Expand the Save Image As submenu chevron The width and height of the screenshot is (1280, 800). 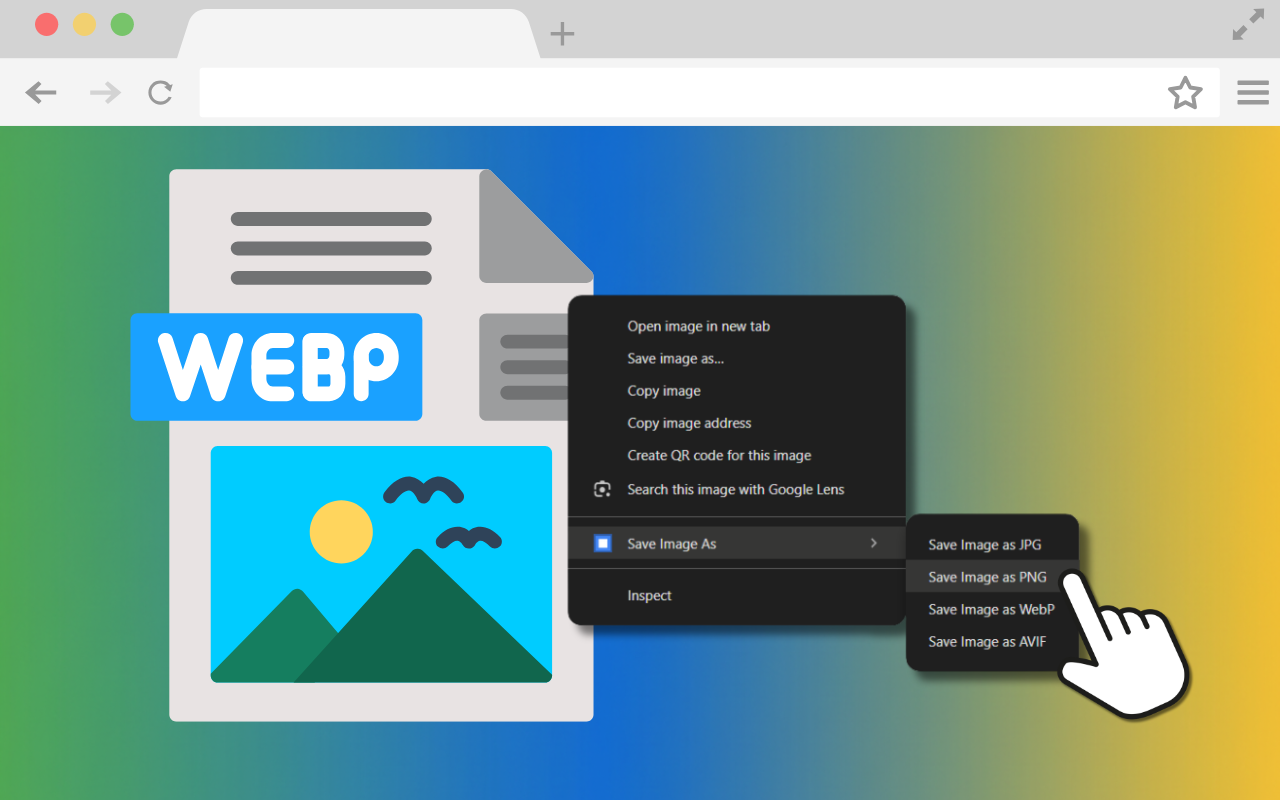pyautogui.click(x=874, y=543)
